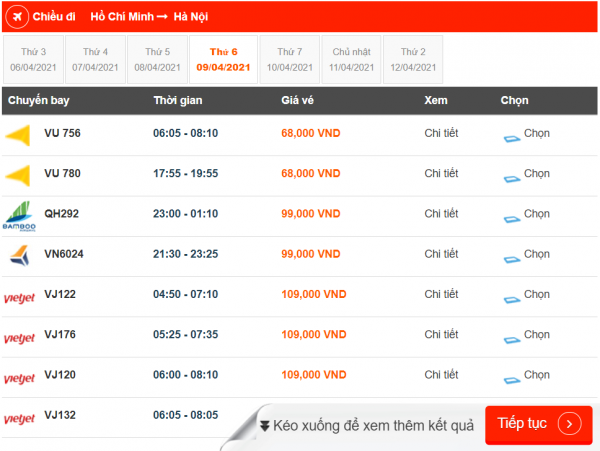The image size is (600, 451).
Task: Switch to Thứ 2 12/04/2021 date tab
Action: click(x=413, y=59)
